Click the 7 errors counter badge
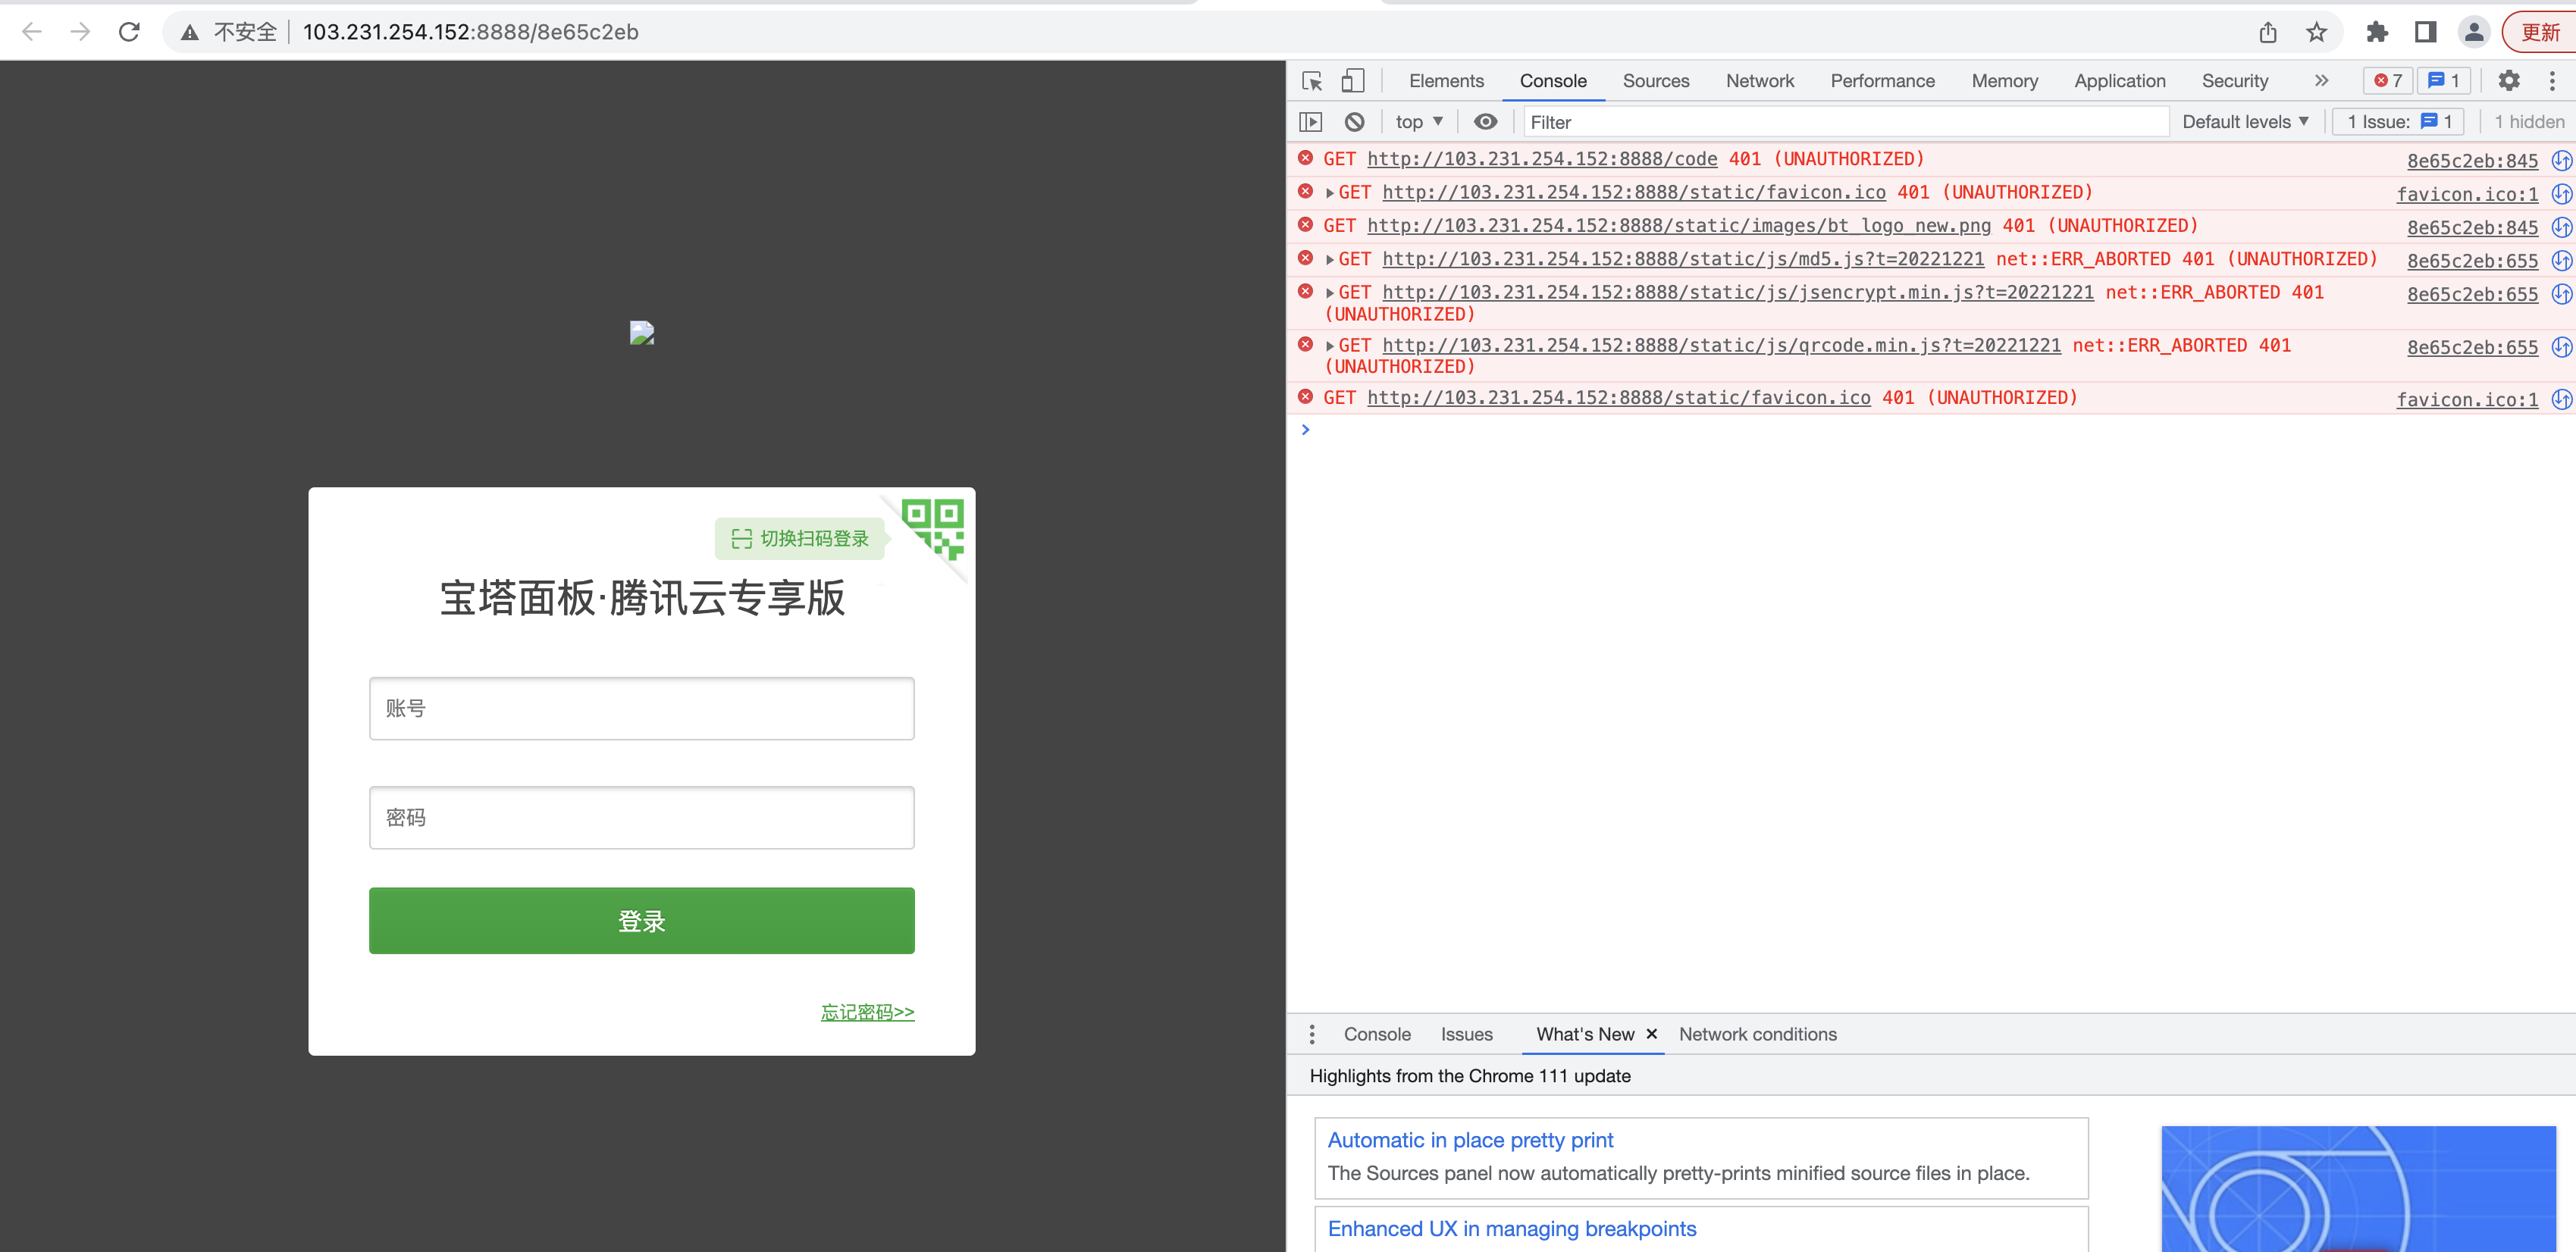The width and height of the screenshot is (2576, 1252). coord(2388,81)
